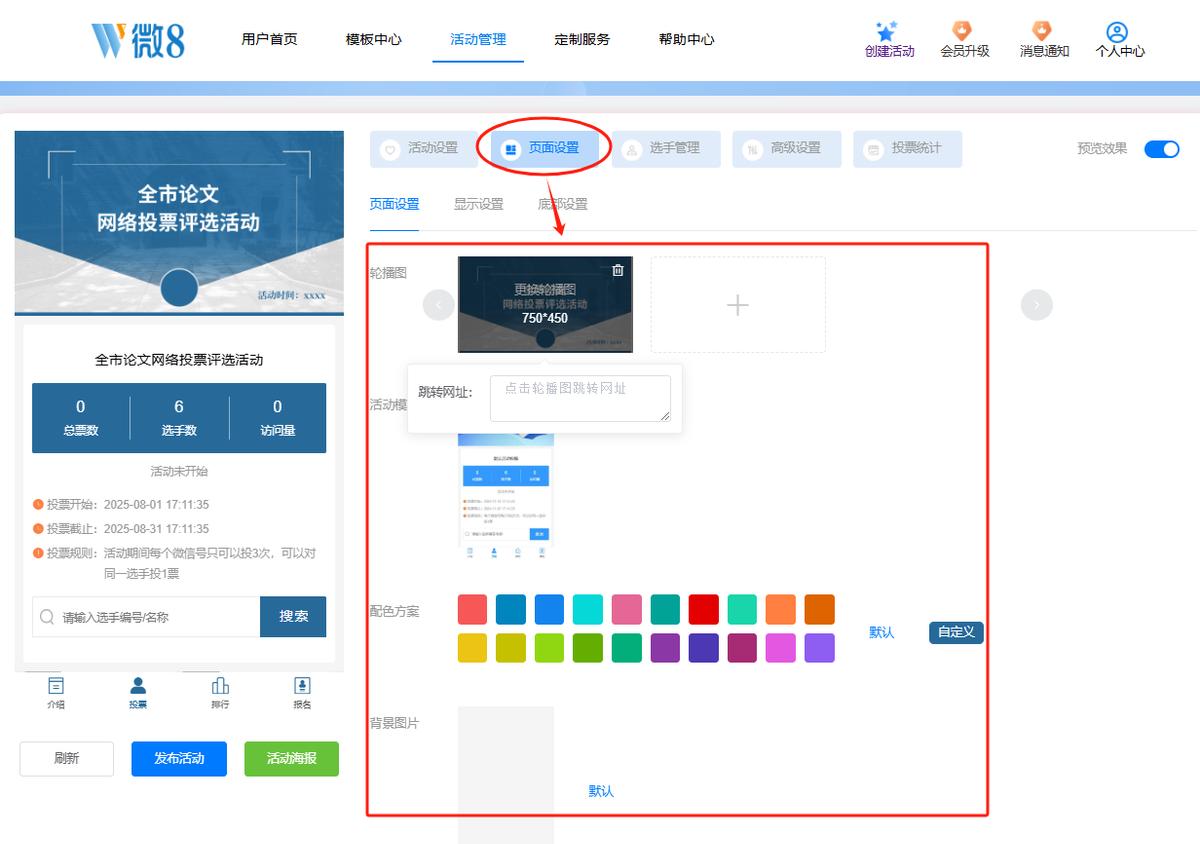Select the 活动模板 template thumbnail

506,495
